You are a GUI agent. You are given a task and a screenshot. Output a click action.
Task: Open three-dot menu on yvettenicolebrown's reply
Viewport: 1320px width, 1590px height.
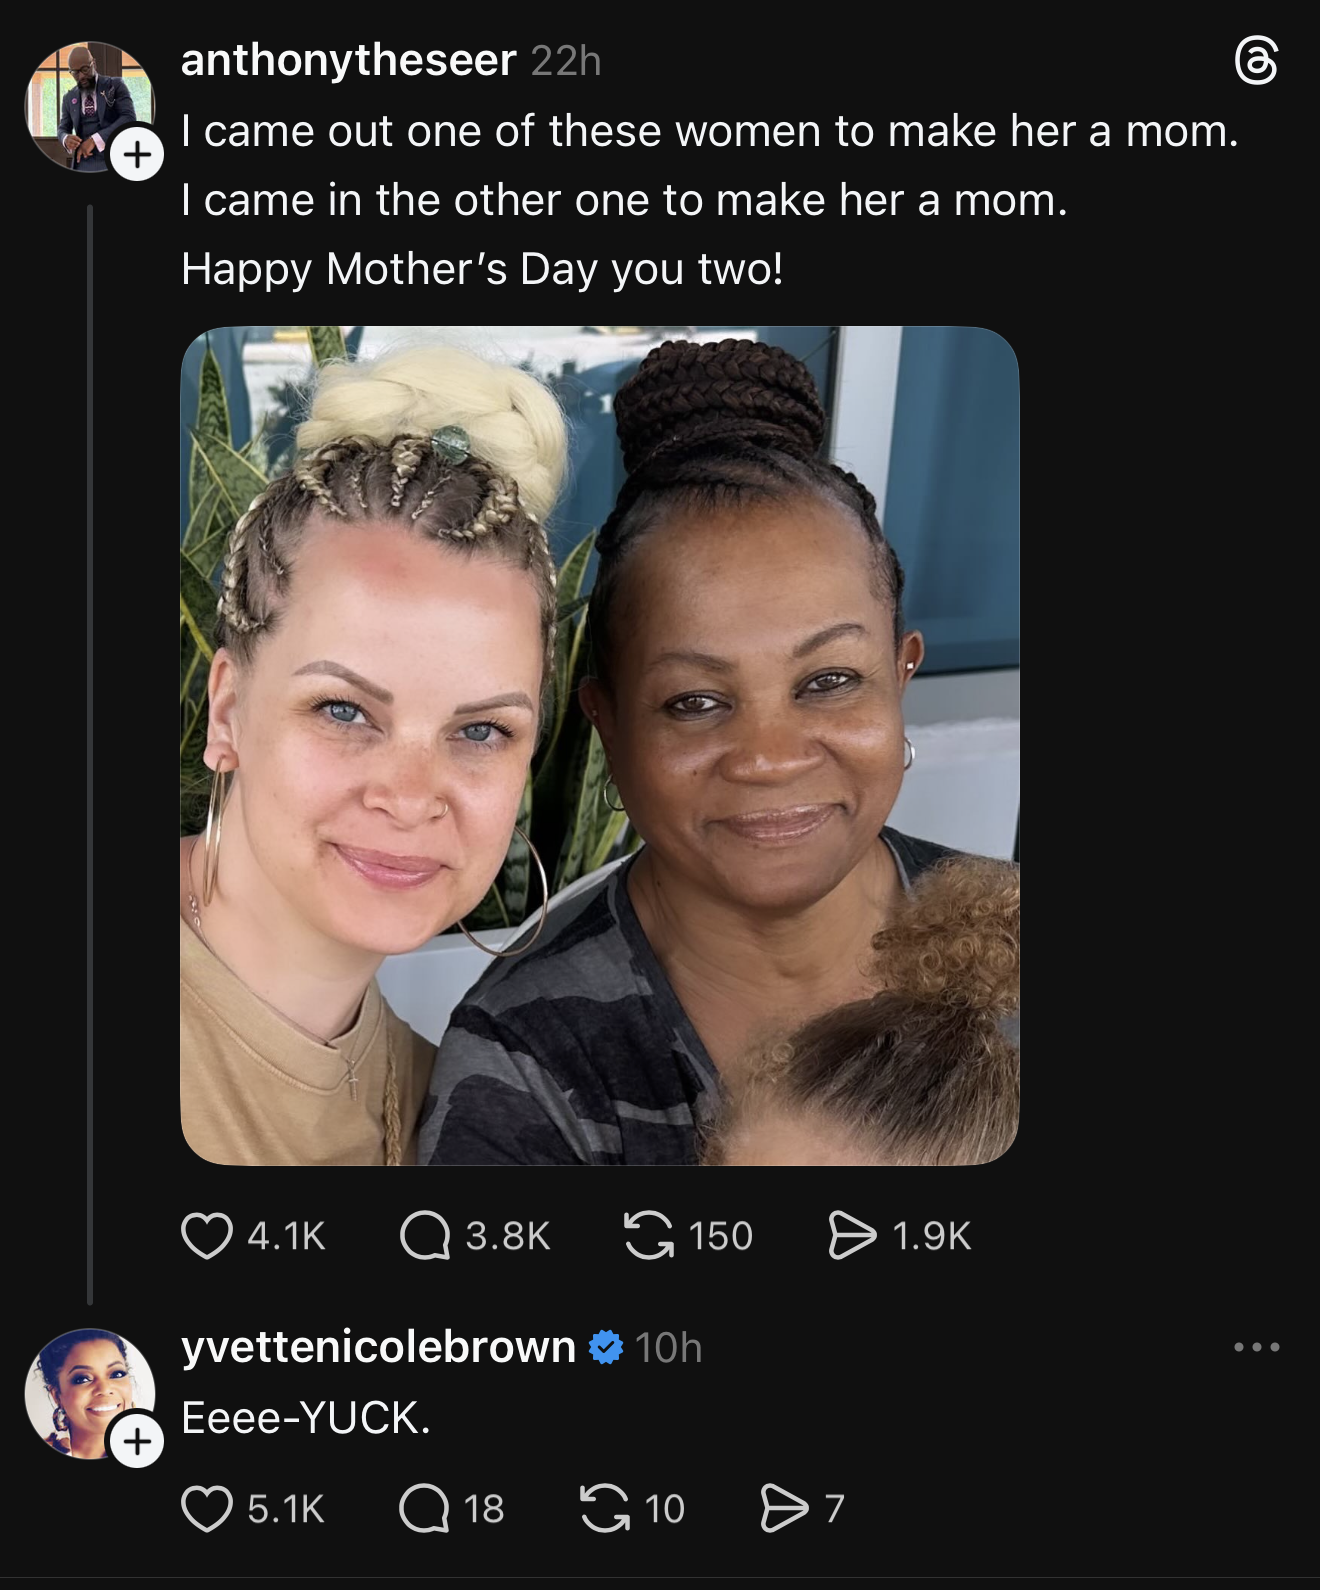tap(1256, 1347)
